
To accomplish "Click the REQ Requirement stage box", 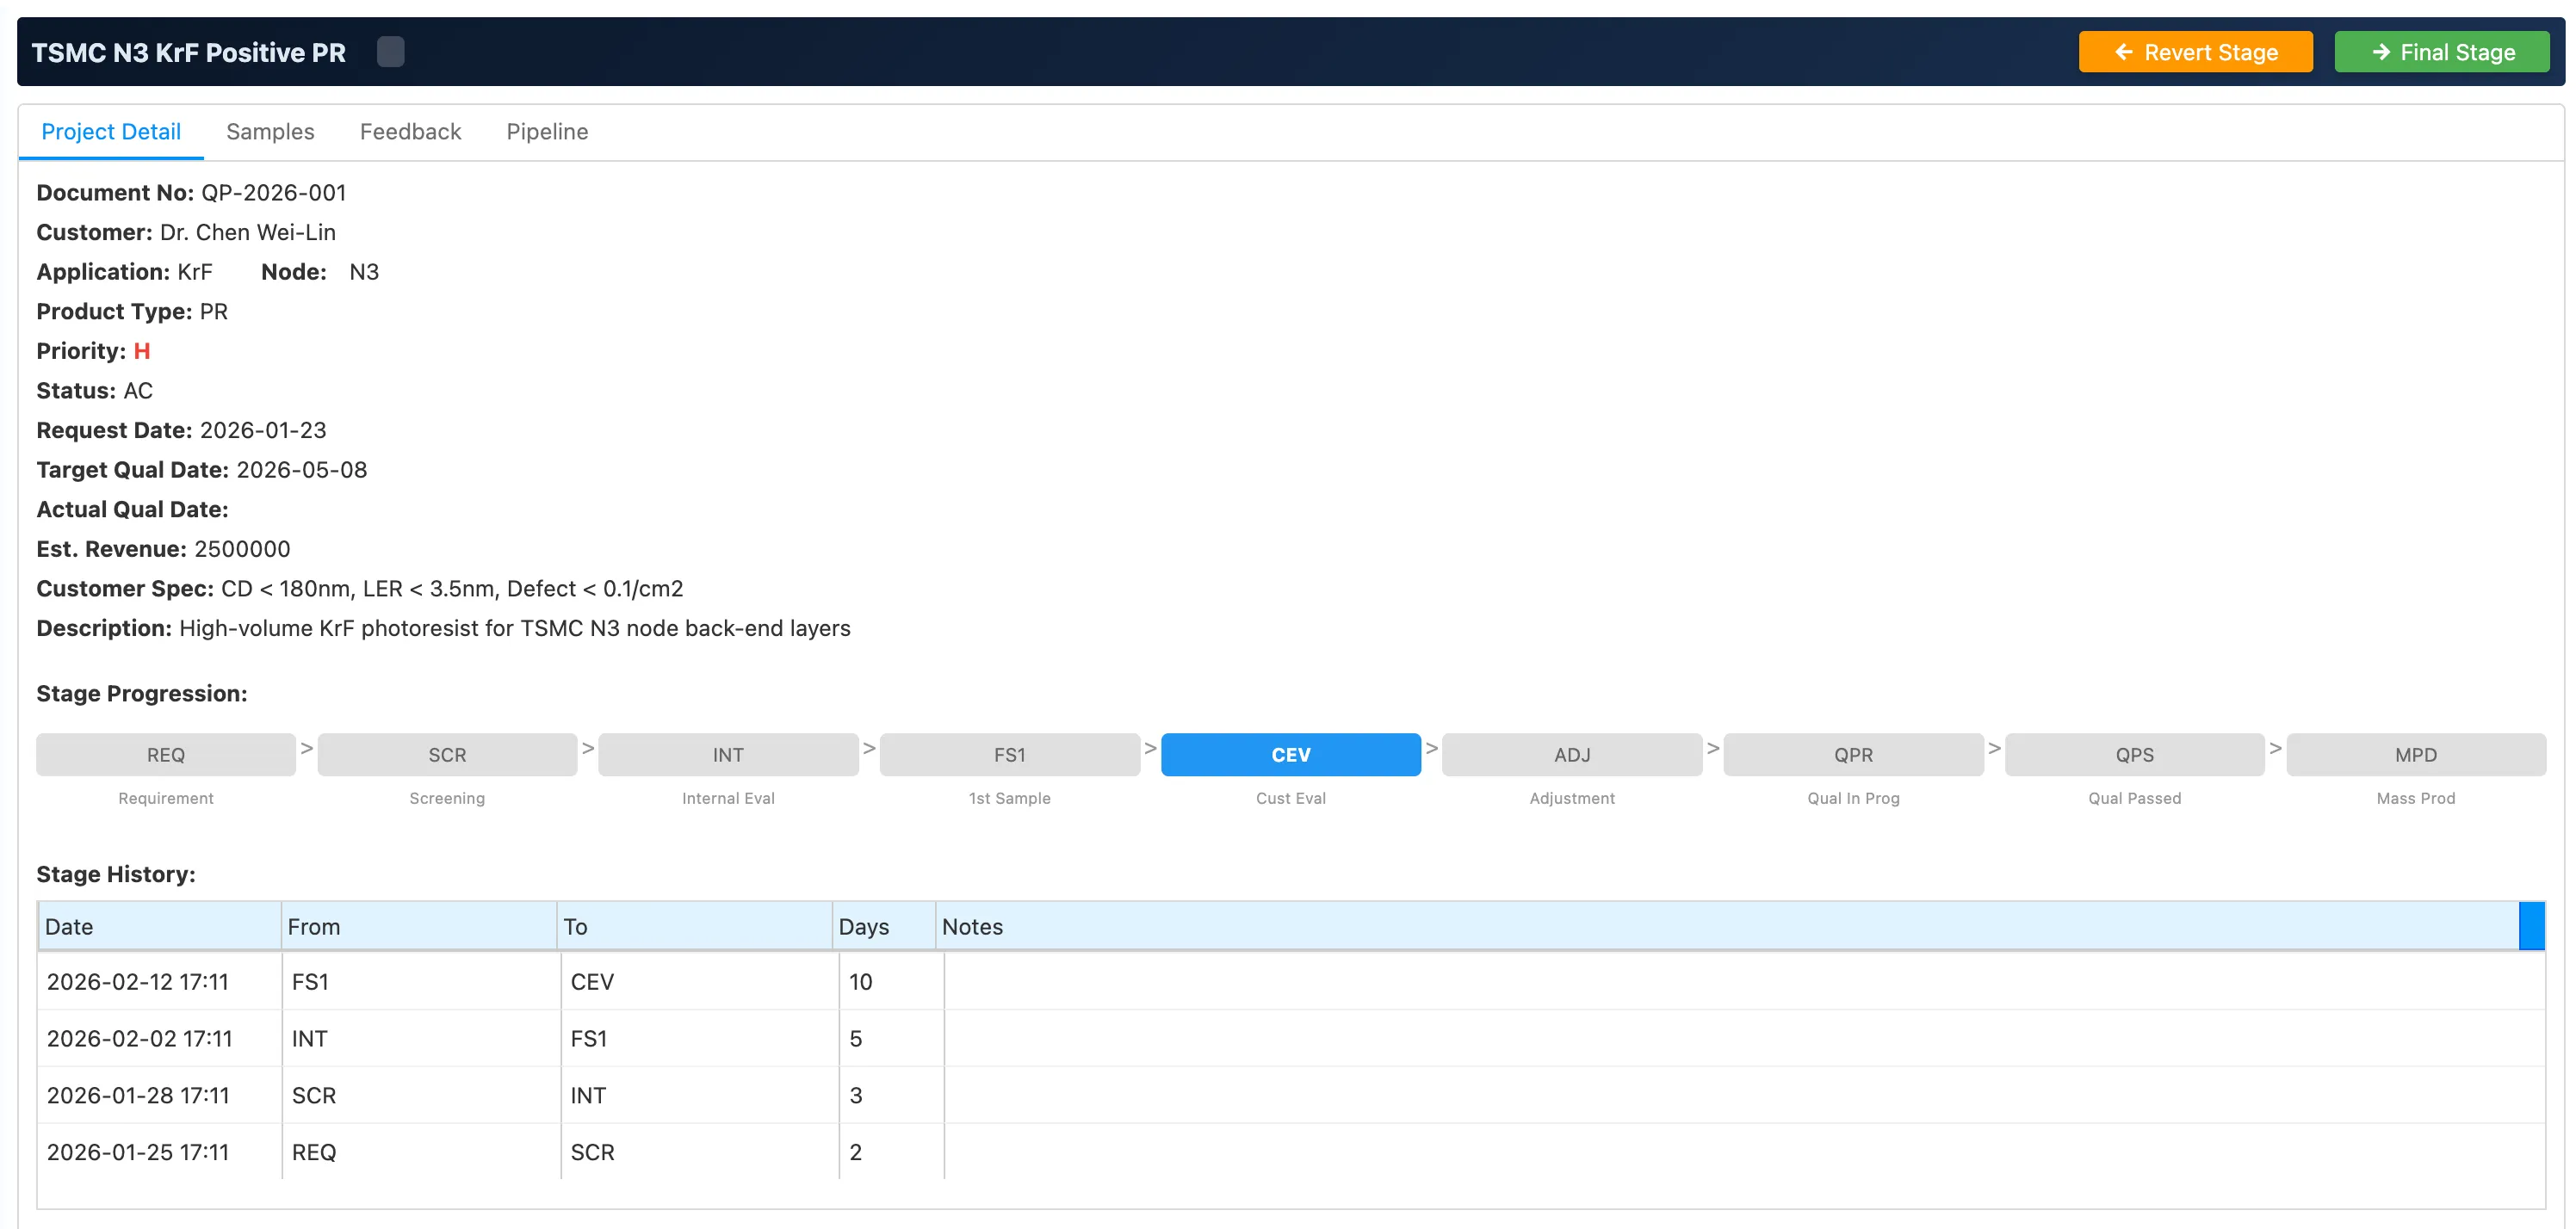I will coord(166,755).
